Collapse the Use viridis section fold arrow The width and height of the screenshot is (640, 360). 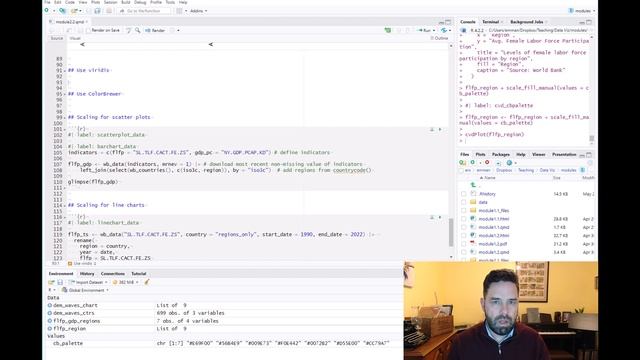coord(65,71)
